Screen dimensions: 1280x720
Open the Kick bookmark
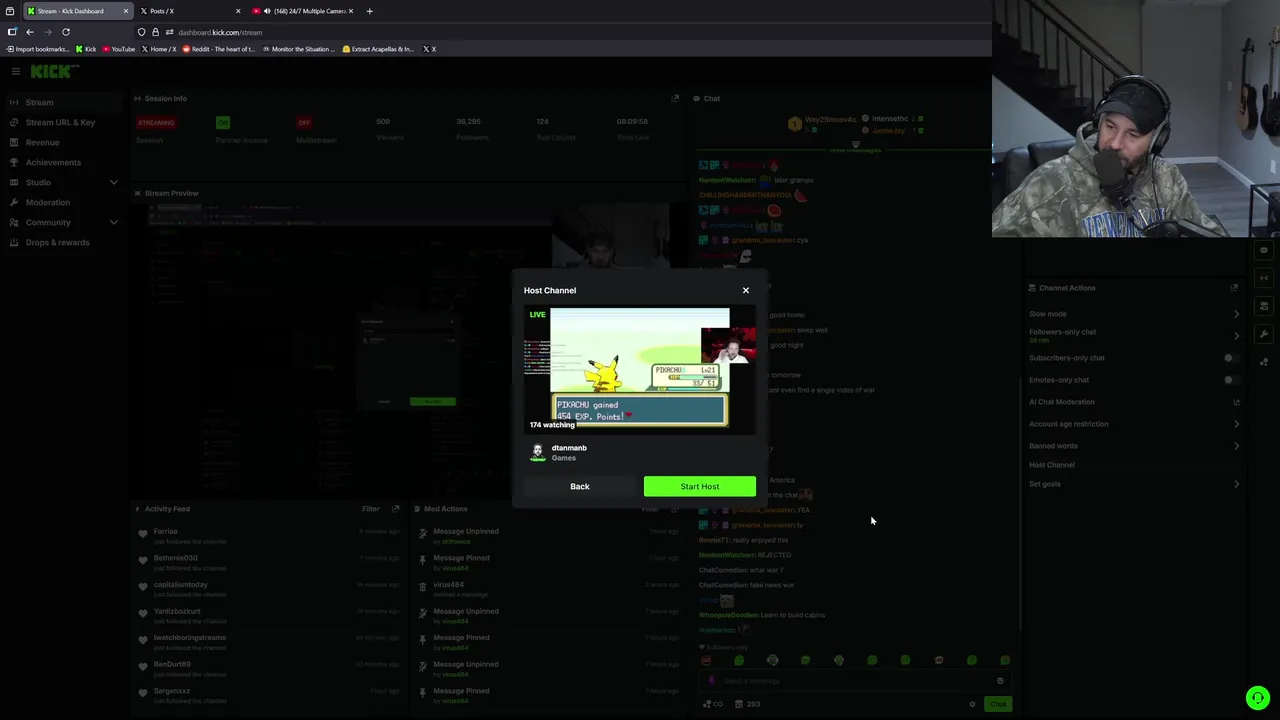[x=86, y=49]
